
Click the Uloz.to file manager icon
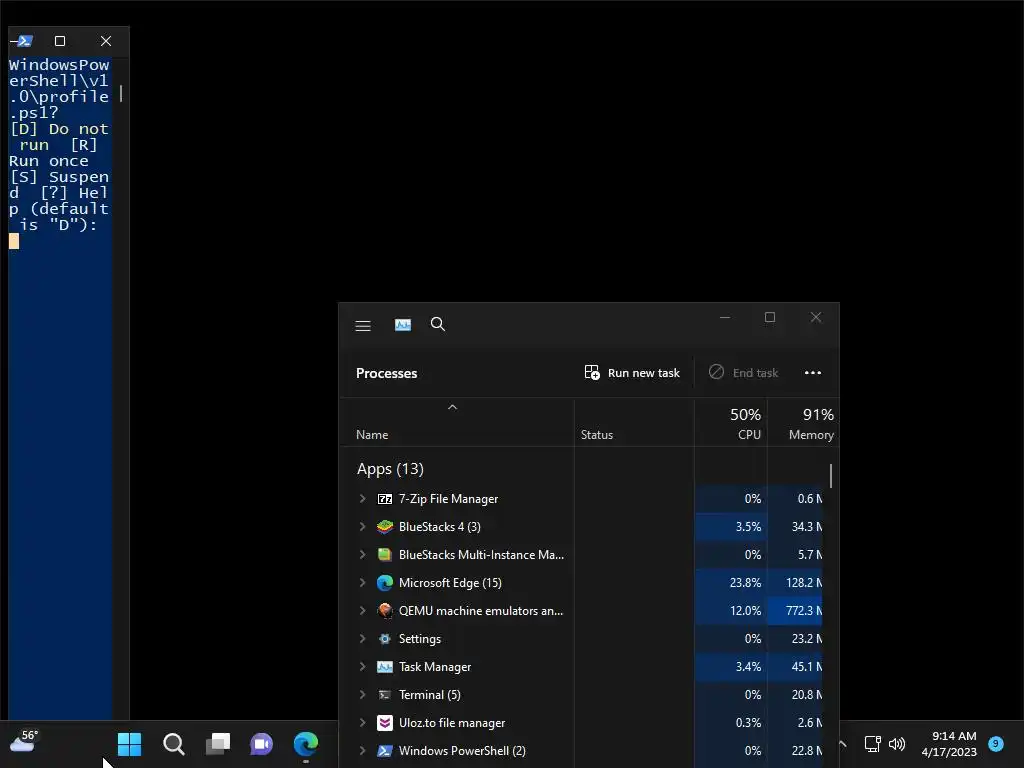[x=385, y=723]
